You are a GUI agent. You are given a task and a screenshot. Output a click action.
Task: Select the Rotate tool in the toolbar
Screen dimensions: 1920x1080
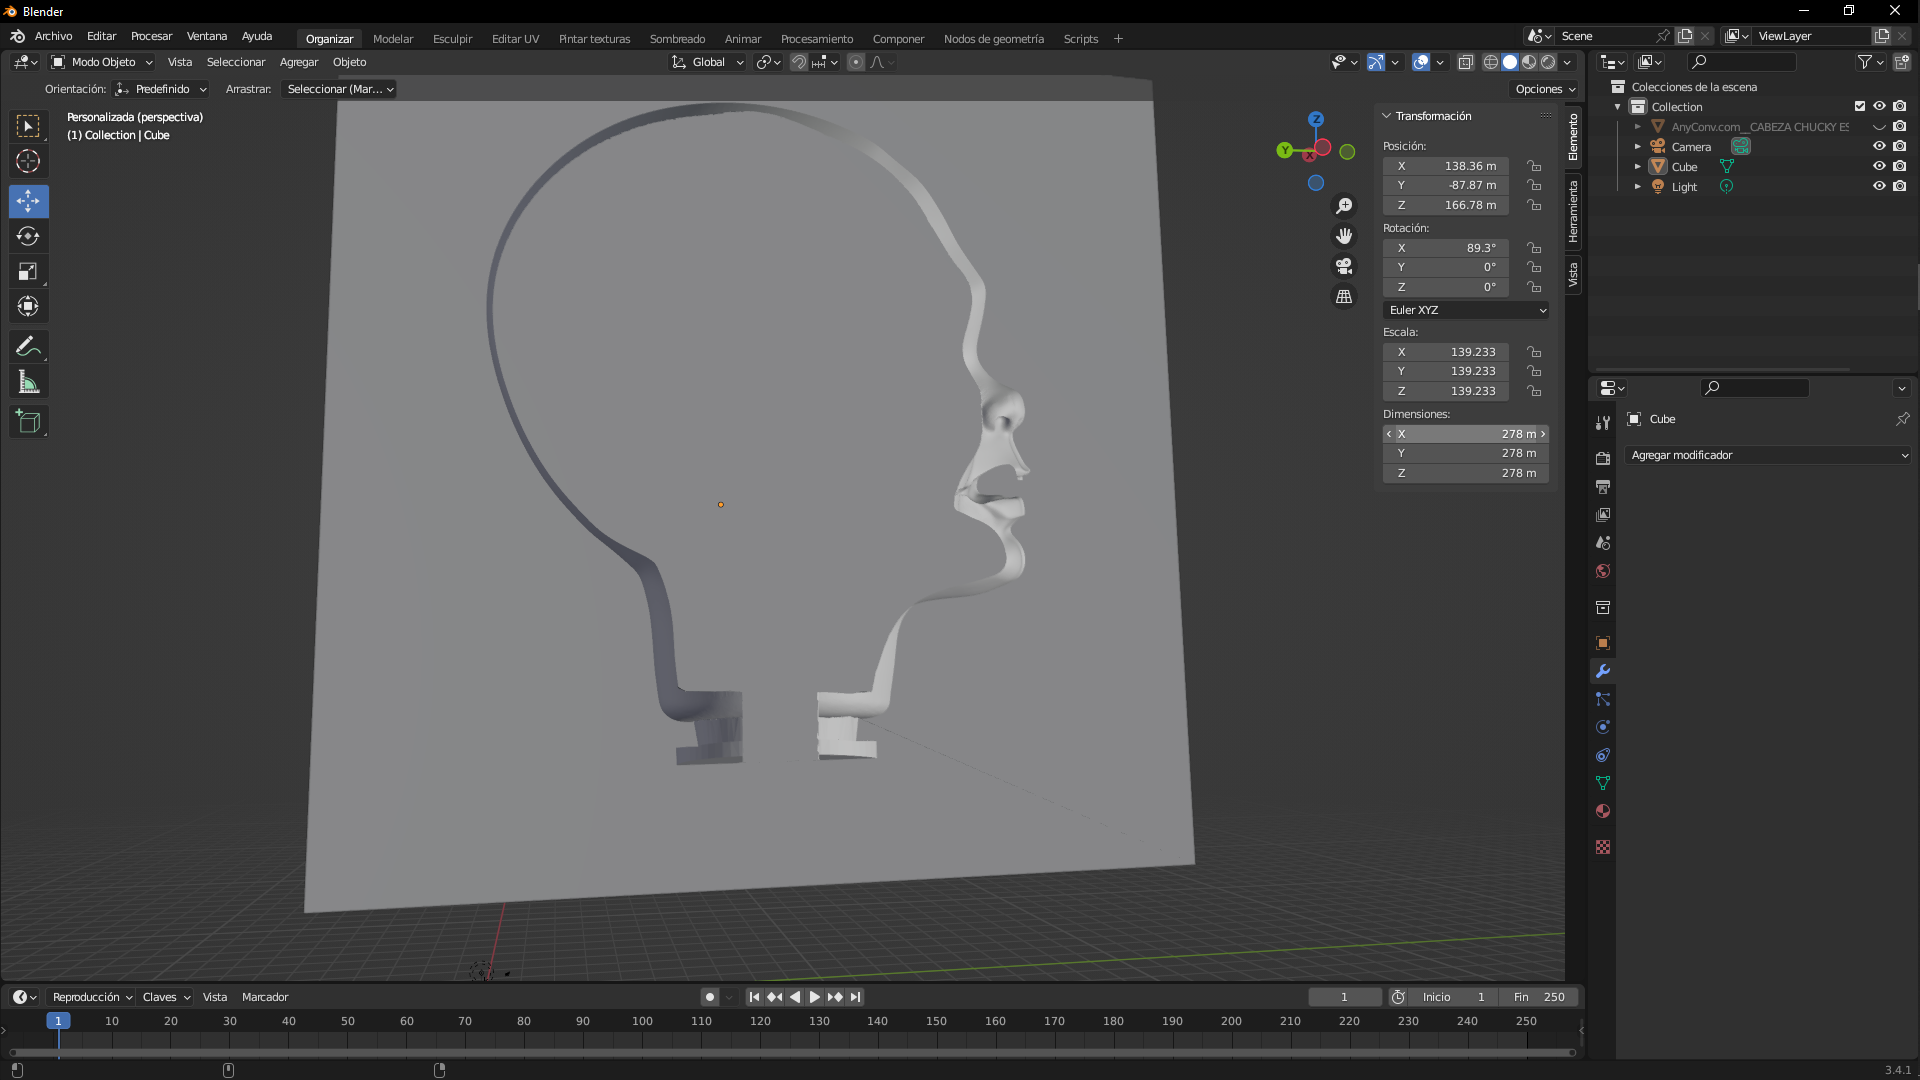[28, 236]
